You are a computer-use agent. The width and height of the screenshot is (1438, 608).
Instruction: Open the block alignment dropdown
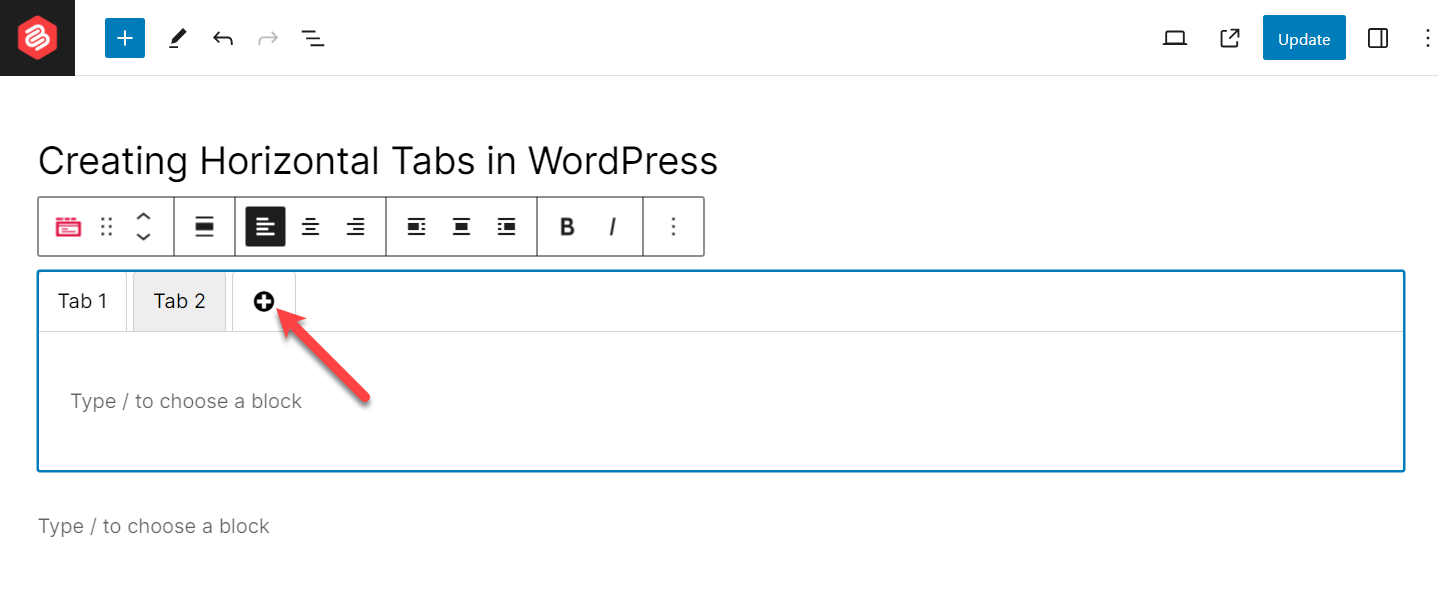click(x=205, y=227)
